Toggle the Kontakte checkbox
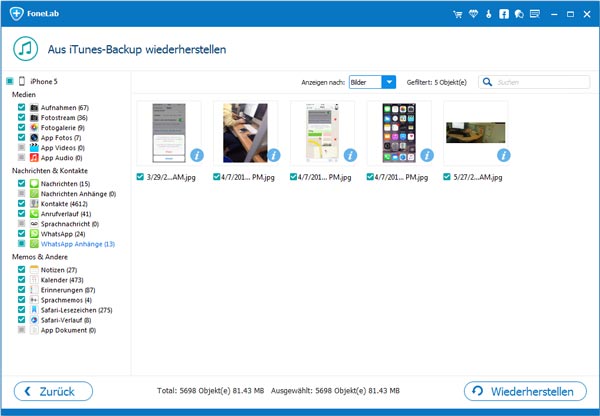The image size is (600, 416). click(x=21, y=204)
